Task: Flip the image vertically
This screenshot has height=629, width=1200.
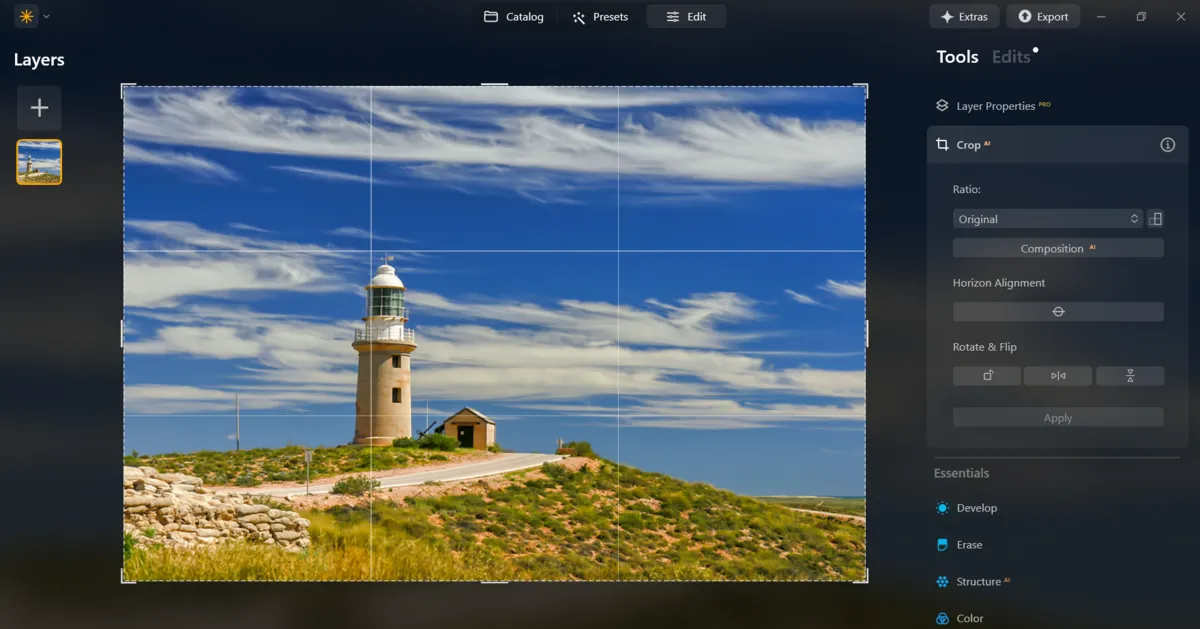Action: coord(1130,375)
